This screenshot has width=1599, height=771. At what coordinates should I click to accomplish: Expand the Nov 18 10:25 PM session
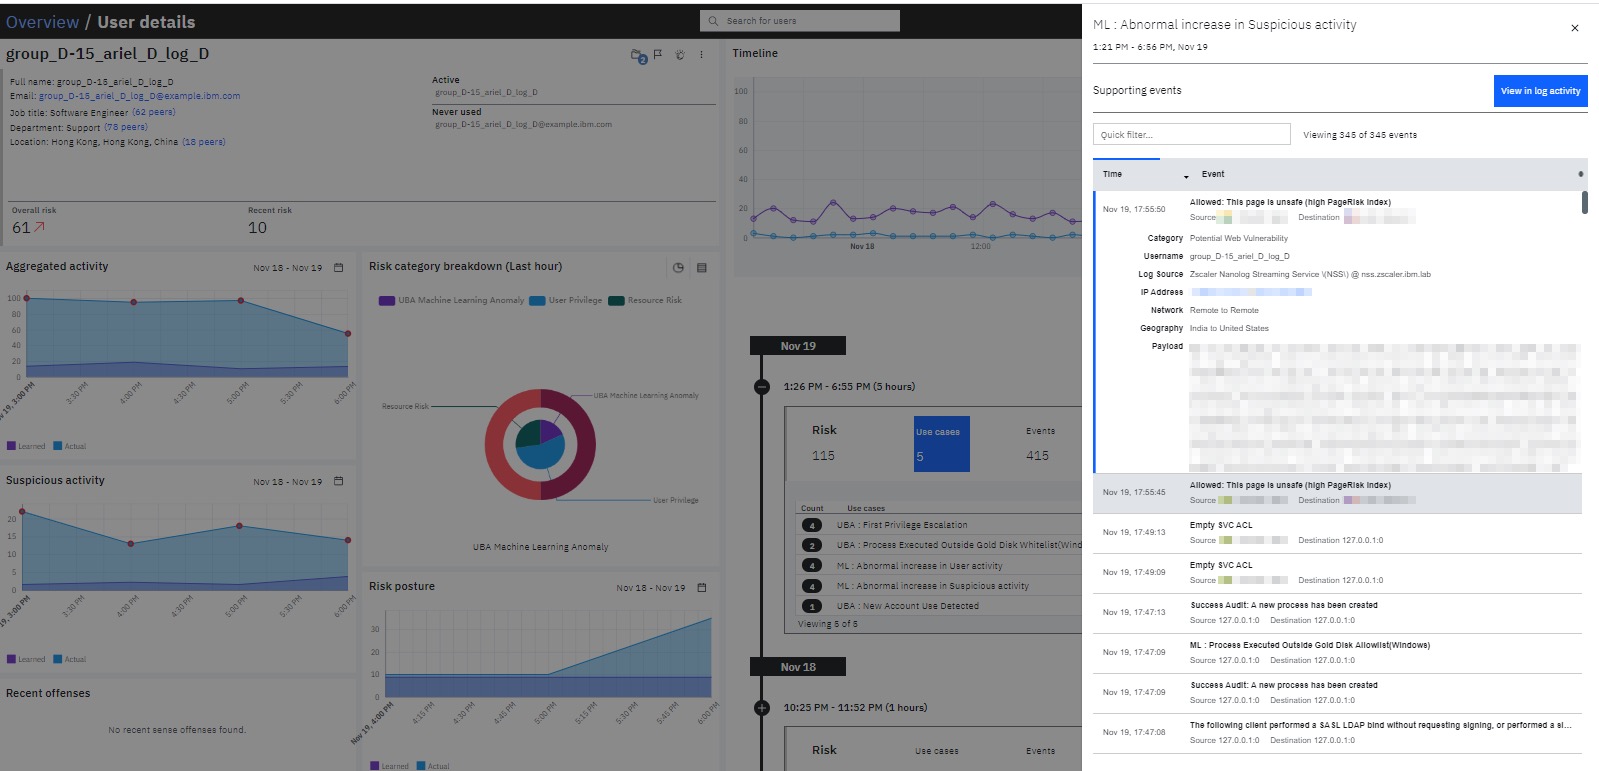762,708
